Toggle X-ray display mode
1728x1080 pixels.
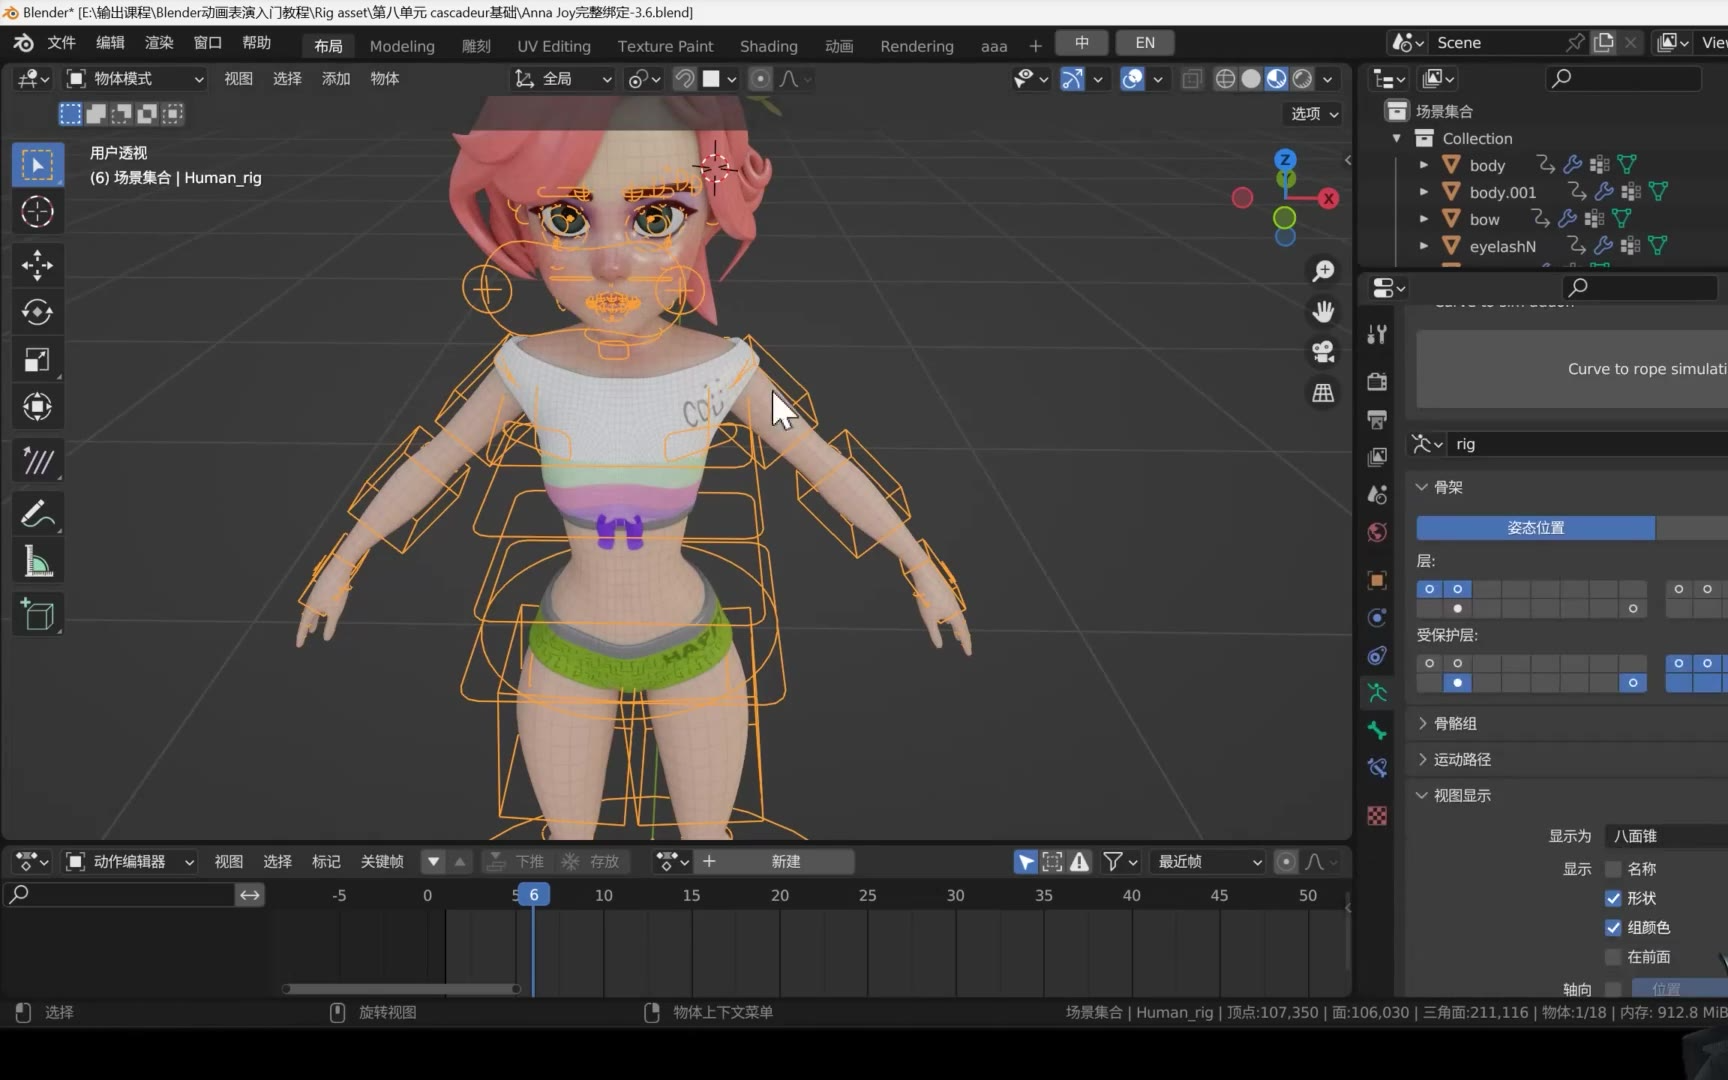click(1192, 79)
